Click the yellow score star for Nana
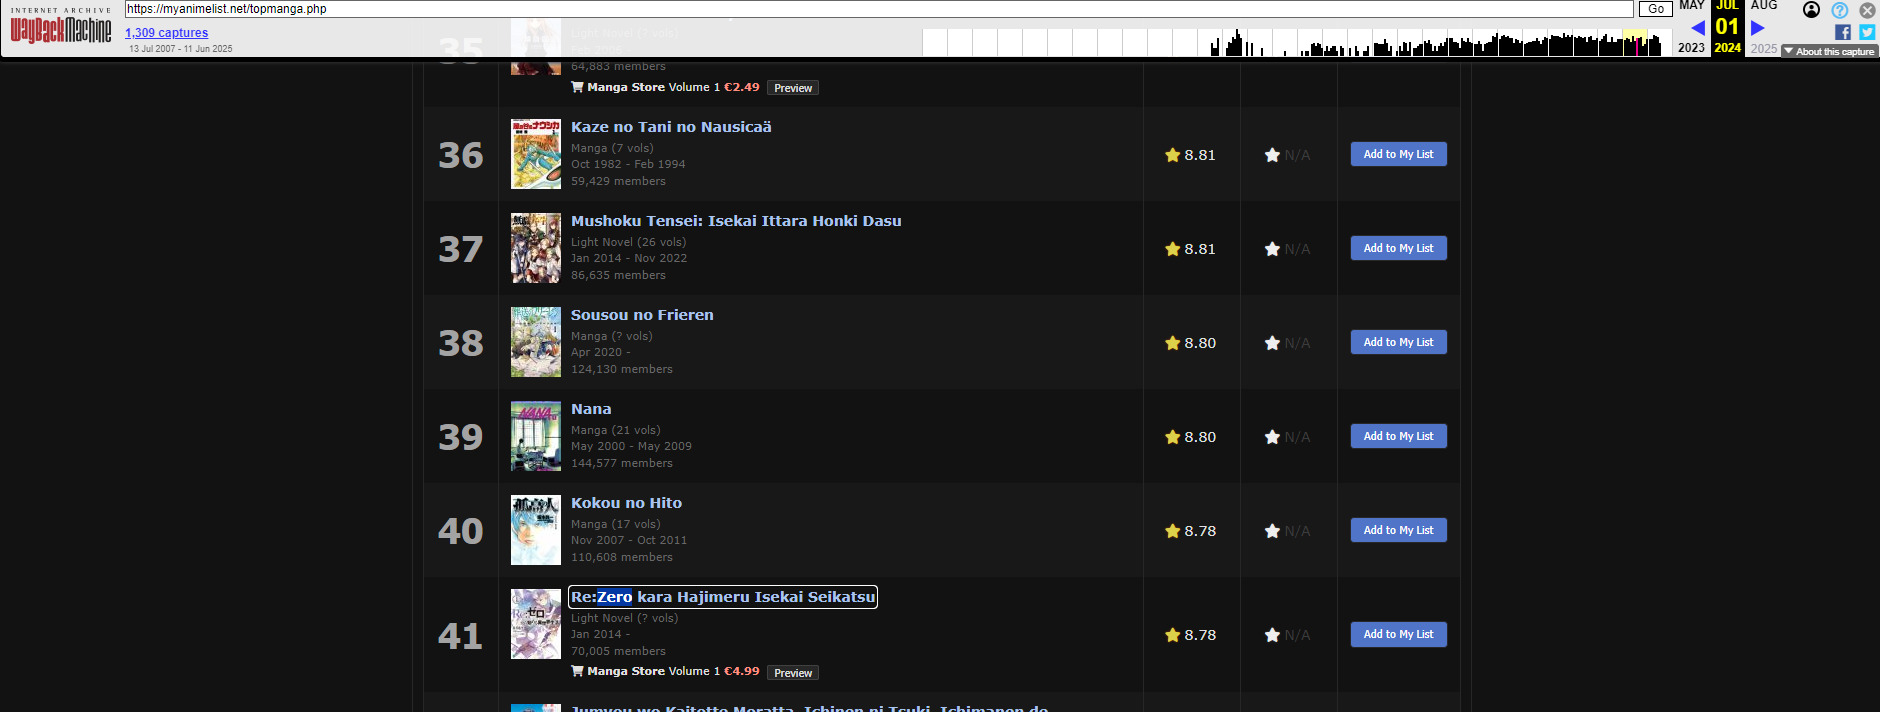 pyautogui.click(x=1172, y=437)
